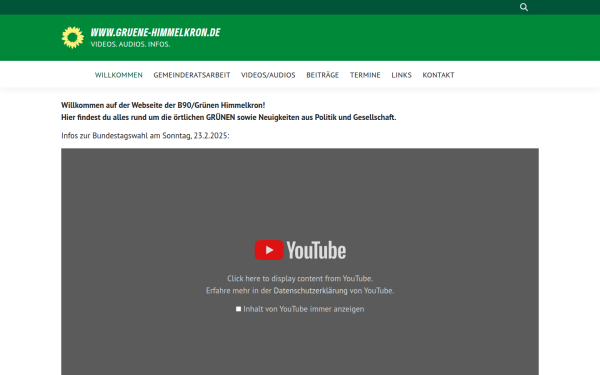600x375 pixels.
Task: Select the Willkommen menu item
Action: [x=119, y=75]
